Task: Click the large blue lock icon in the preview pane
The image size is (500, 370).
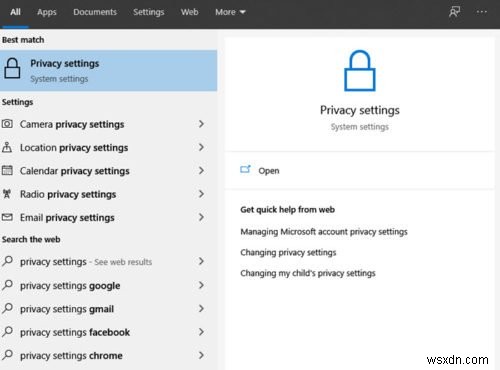Action: [x=360, y=71]
